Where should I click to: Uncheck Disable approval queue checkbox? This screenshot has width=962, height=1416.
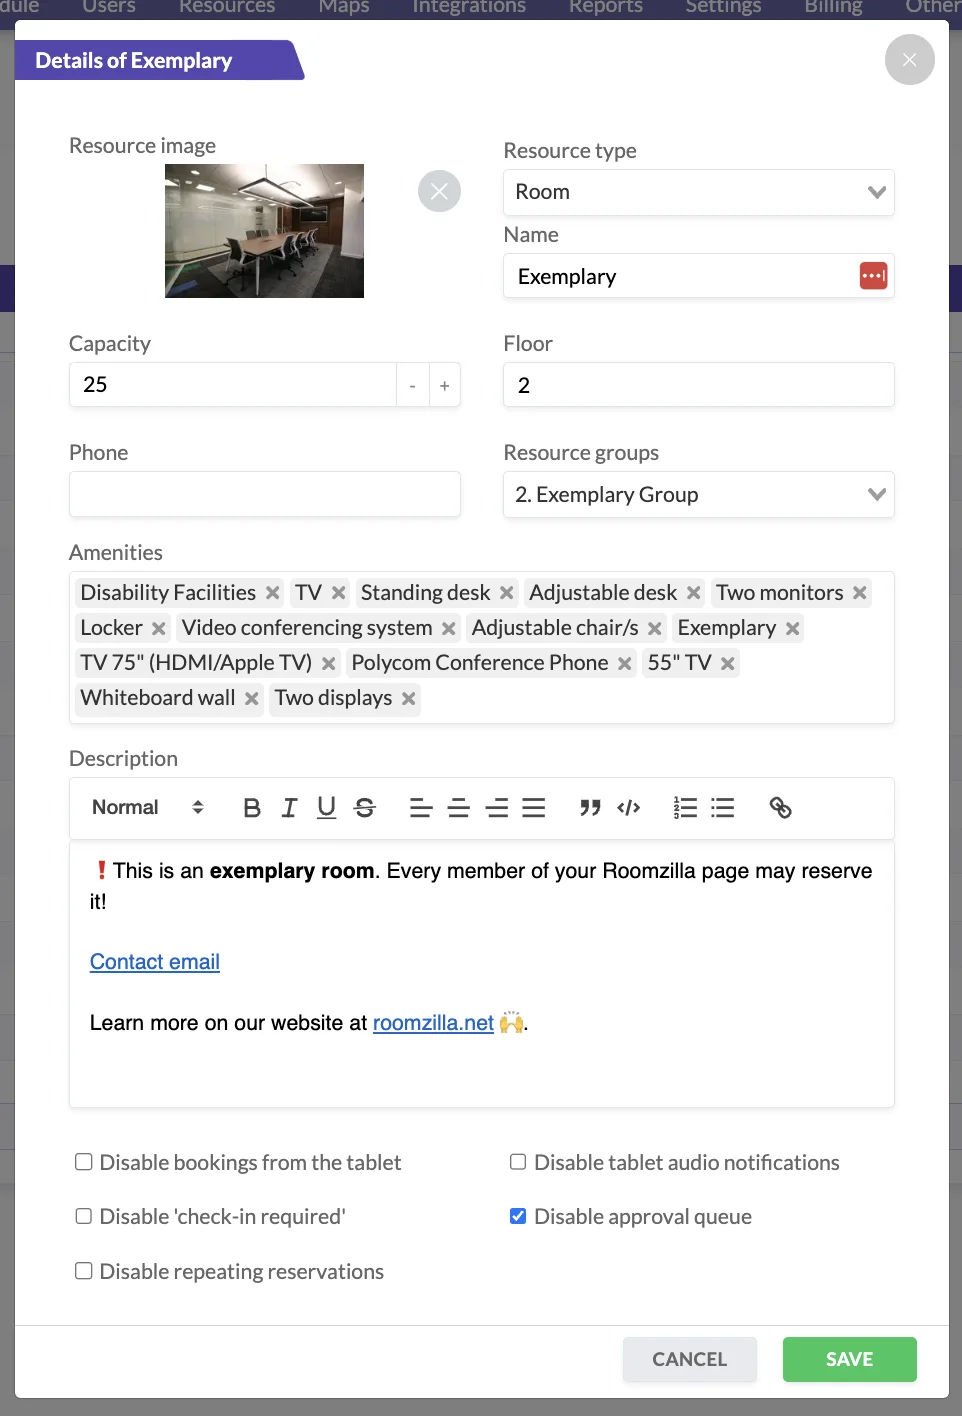[x=518, y=1216]
